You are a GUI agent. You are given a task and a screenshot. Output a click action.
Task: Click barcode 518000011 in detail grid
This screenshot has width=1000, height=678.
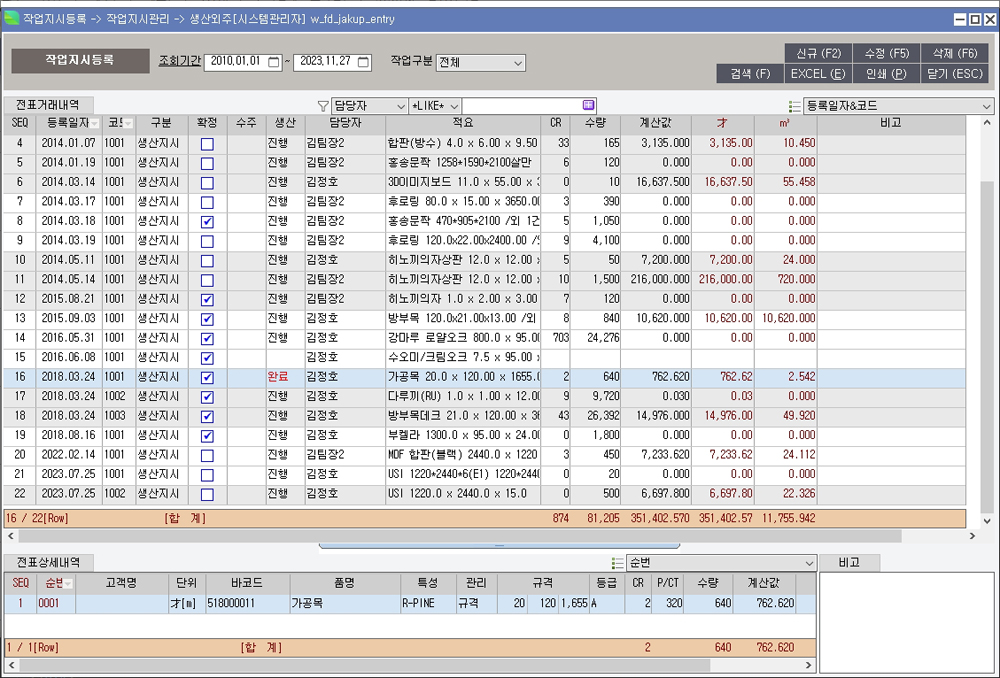tap(247, 603)
